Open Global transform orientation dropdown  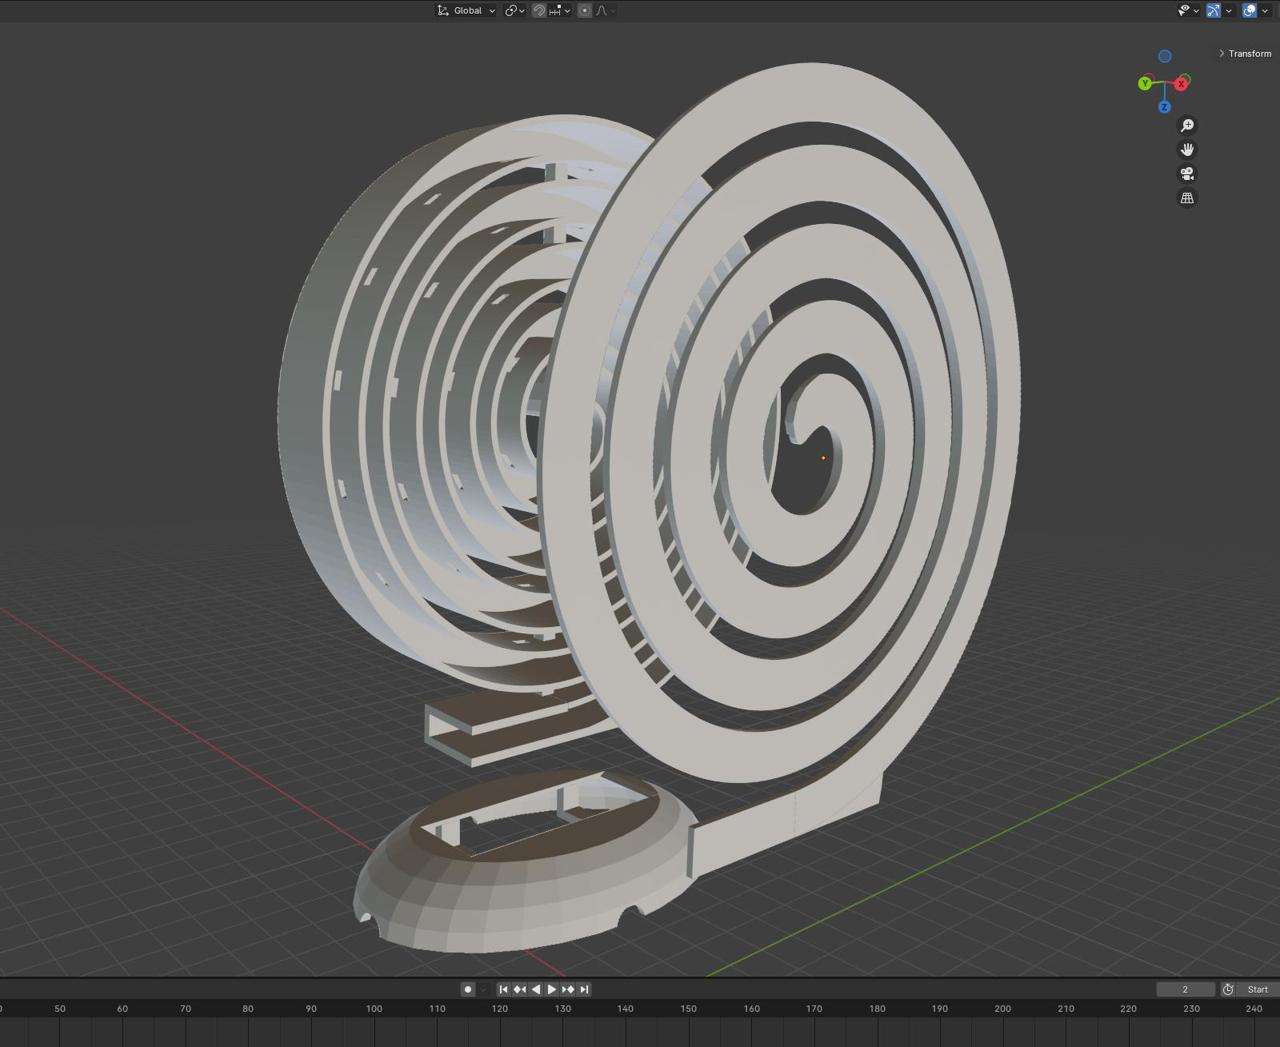tap(466, 10)
